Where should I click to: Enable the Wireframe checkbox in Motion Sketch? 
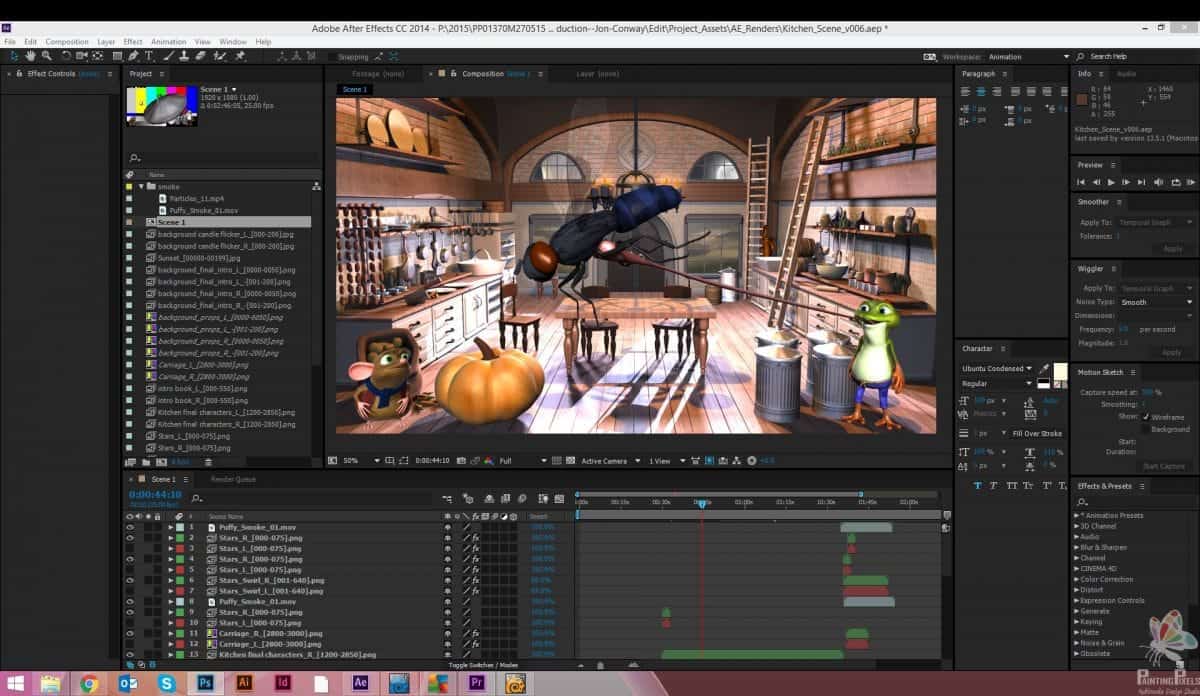(x=1146, y=417)
